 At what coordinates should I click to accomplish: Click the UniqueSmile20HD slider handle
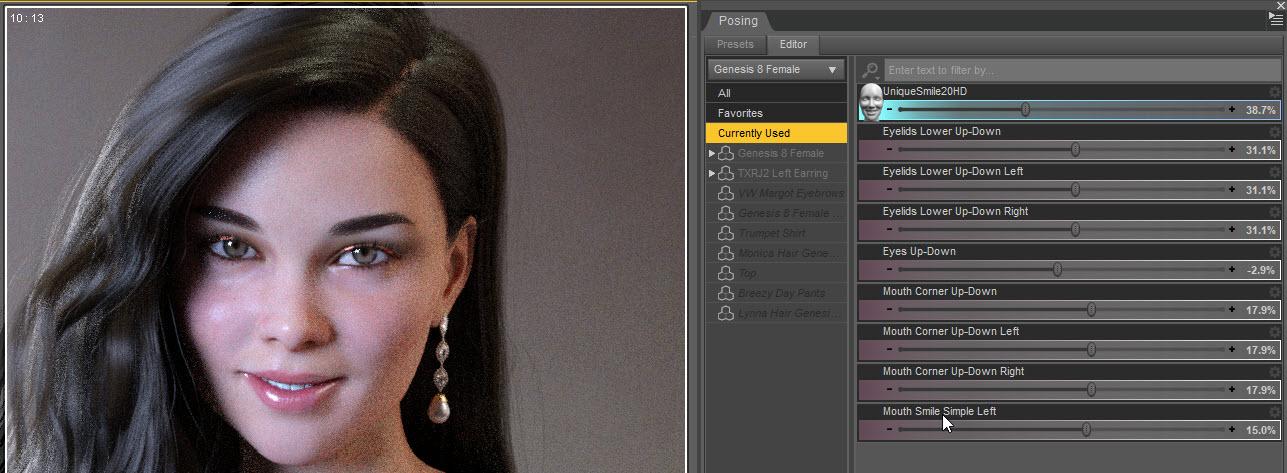[x=1026, y=109]
